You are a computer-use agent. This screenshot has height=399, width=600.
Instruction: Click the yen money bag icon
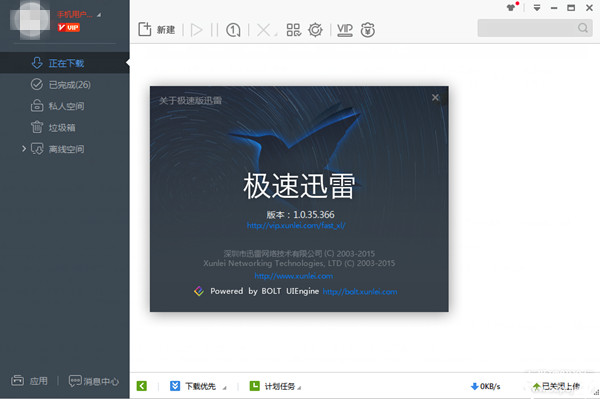point(367,30)
